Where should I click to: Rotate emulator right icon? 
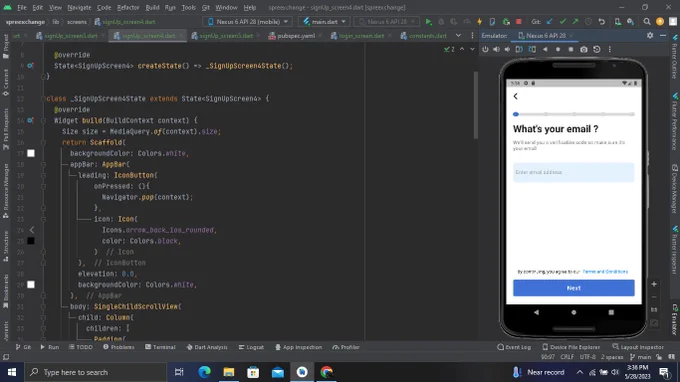pyautogui.click(x=532, y=49)
